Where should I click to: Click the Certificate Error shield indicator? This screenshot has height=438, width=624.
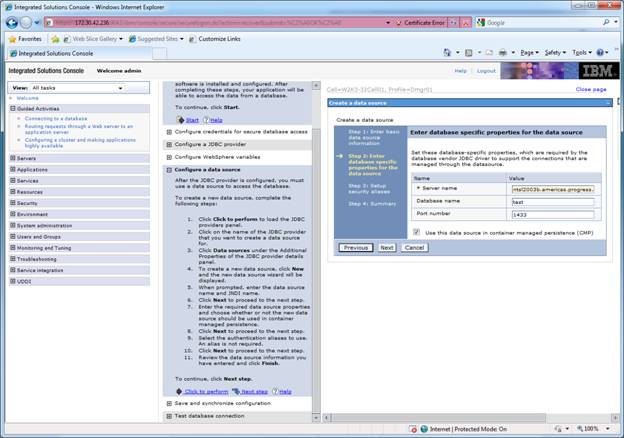388,22
